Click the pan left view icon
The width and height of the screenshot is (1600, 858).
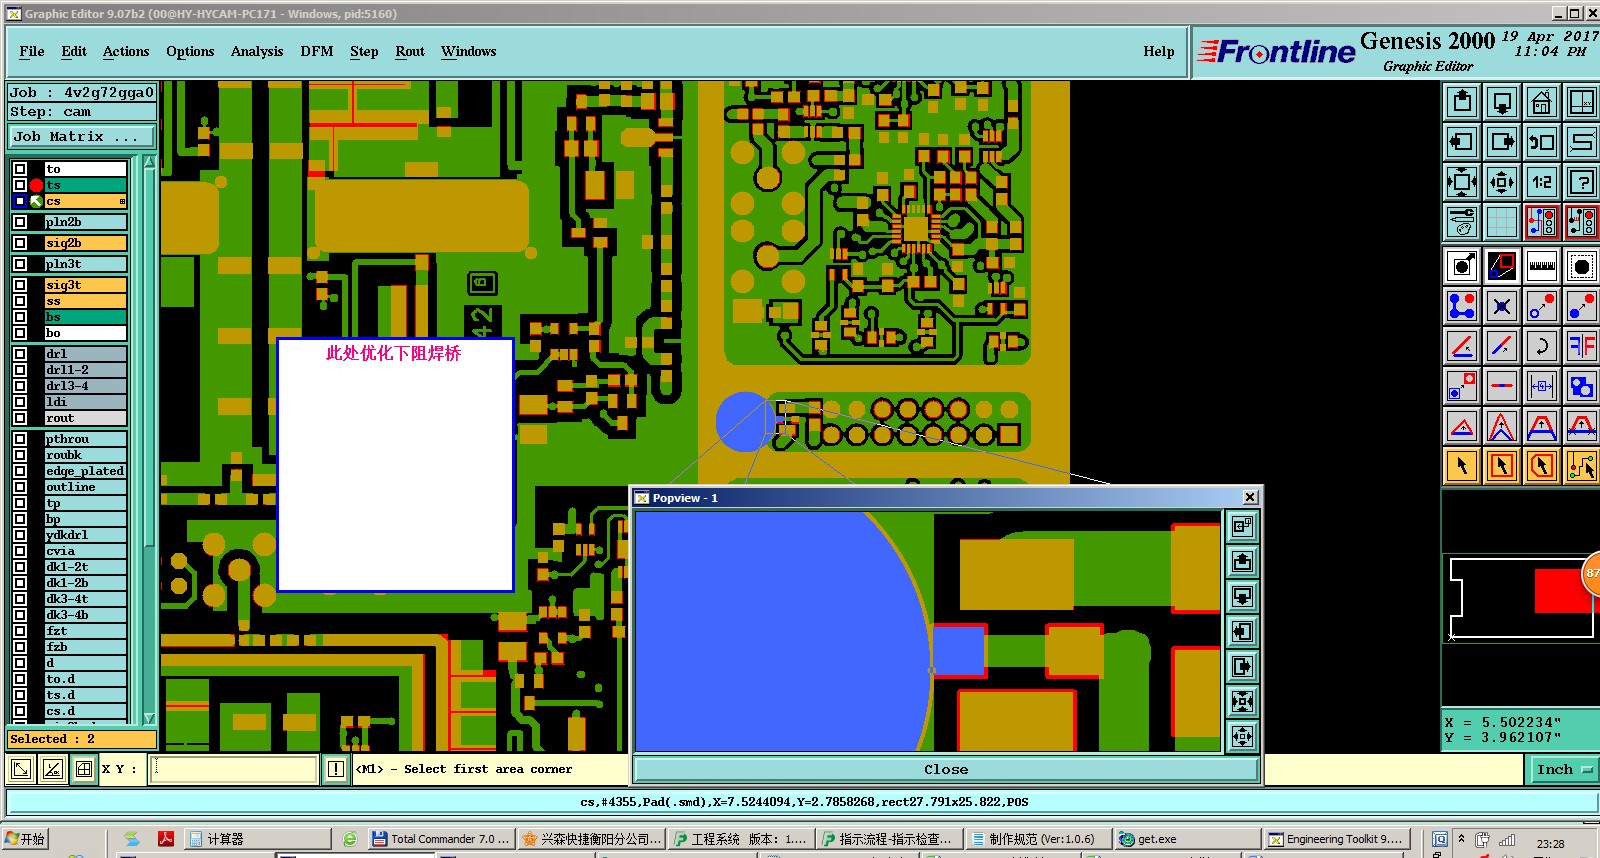tap(1462, 142)
